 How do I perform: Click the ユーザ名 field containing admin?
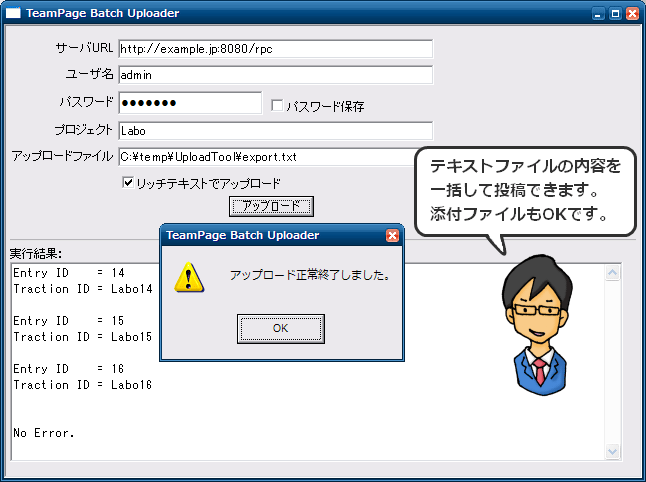(x=275, y=75)
